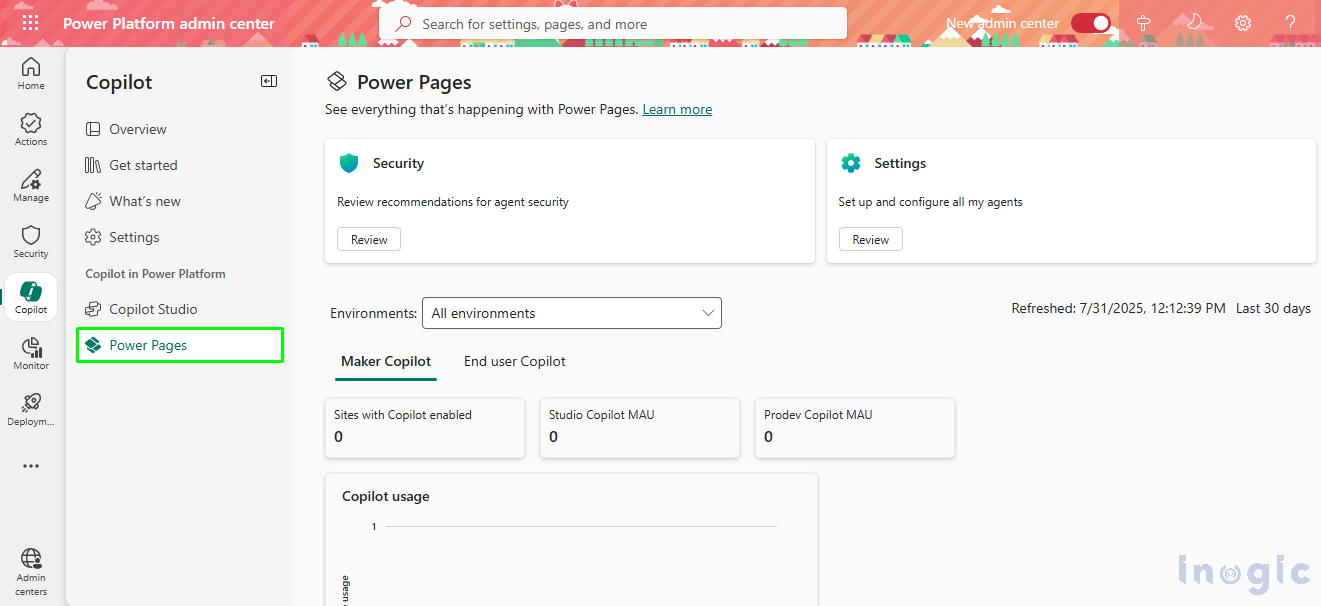Switch to the Maker Copilot tab

pyautogui.click(x=386, y=361)
